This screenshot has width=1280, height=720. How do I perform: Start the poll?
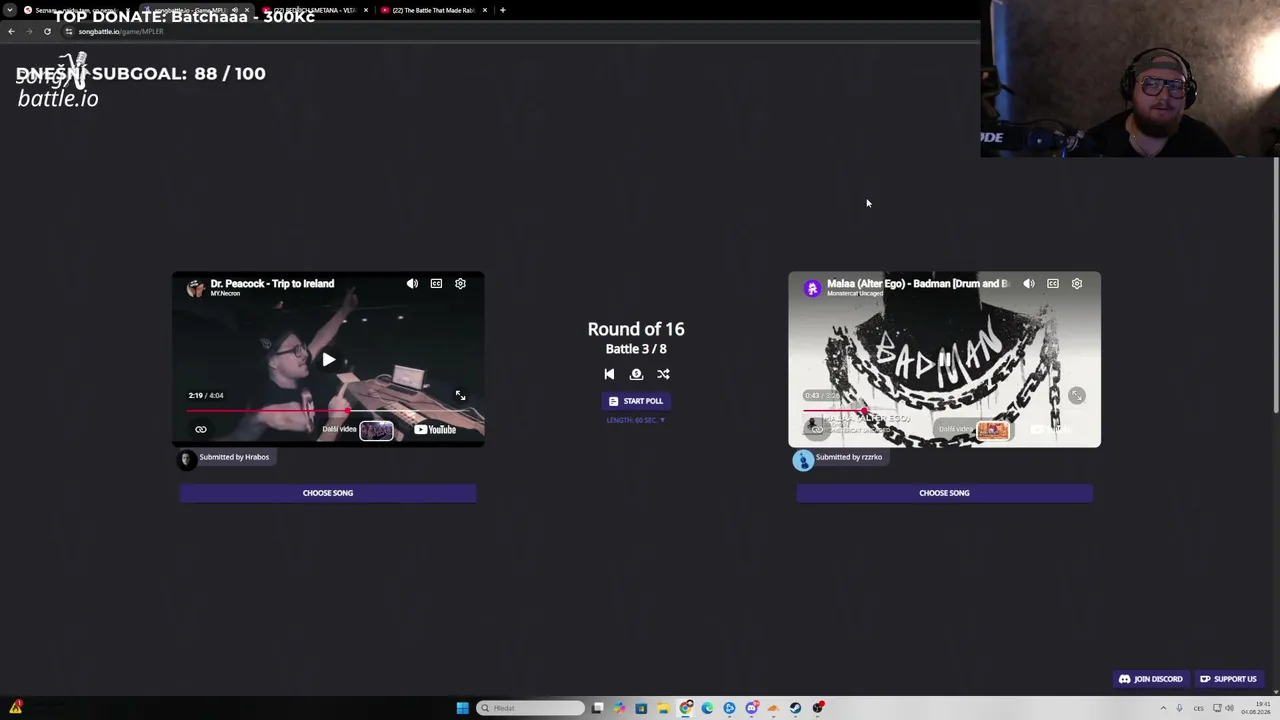pos(636,401)
